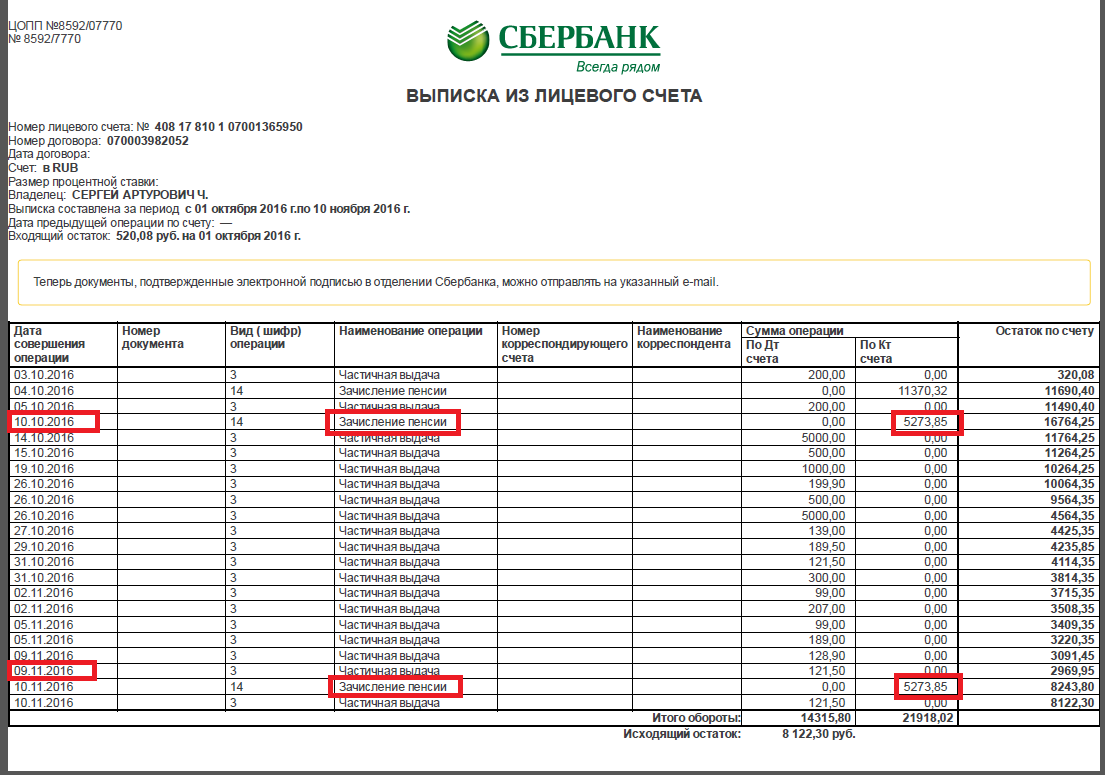Screen dimensions: 1105x775
Task: Click date cell '14.10.2016'
Action: 44,438
